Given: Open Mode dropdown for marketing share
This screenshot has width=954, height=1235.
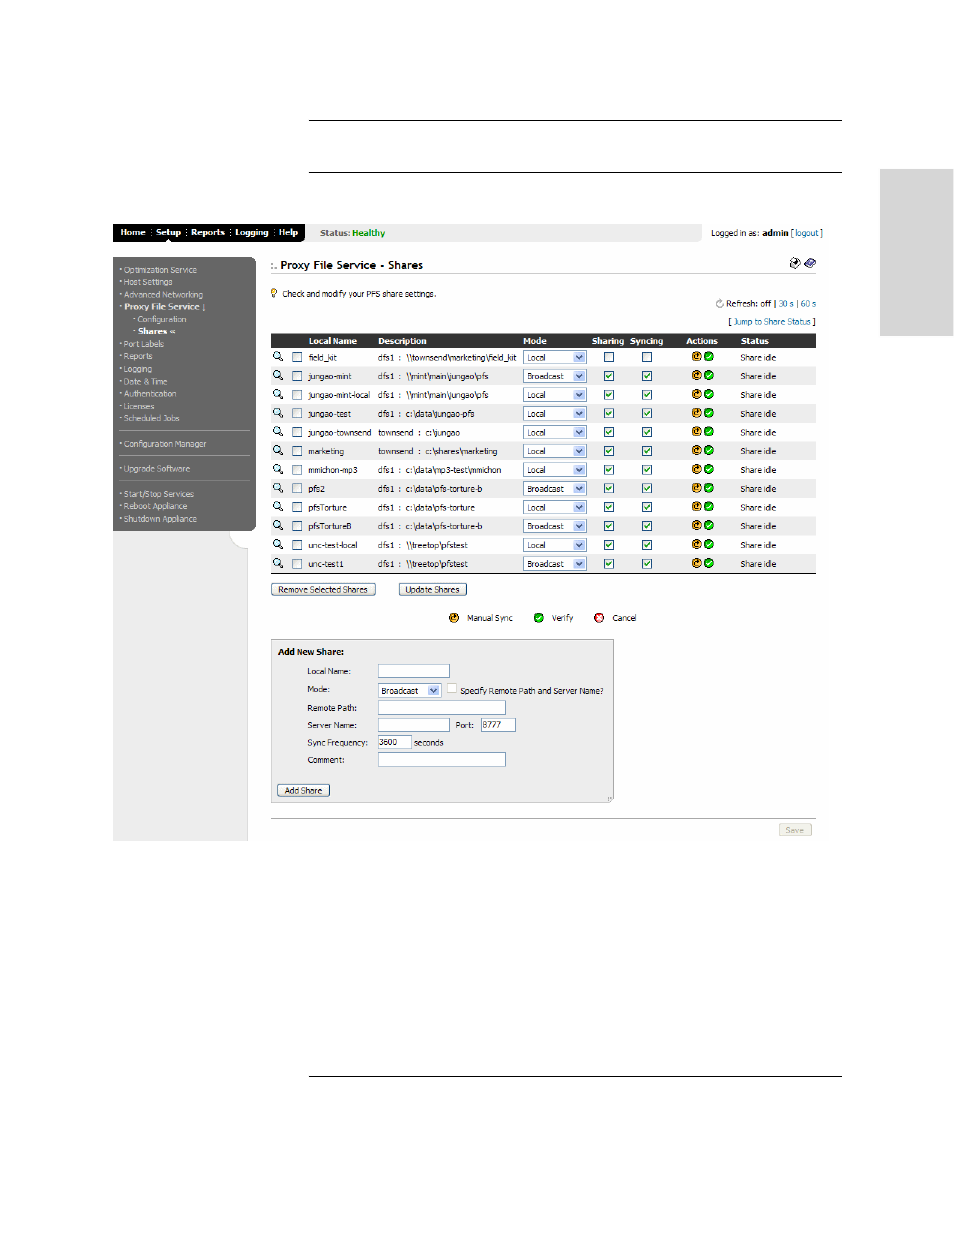Looking at the screenshot, I should (x=555, y=451).
